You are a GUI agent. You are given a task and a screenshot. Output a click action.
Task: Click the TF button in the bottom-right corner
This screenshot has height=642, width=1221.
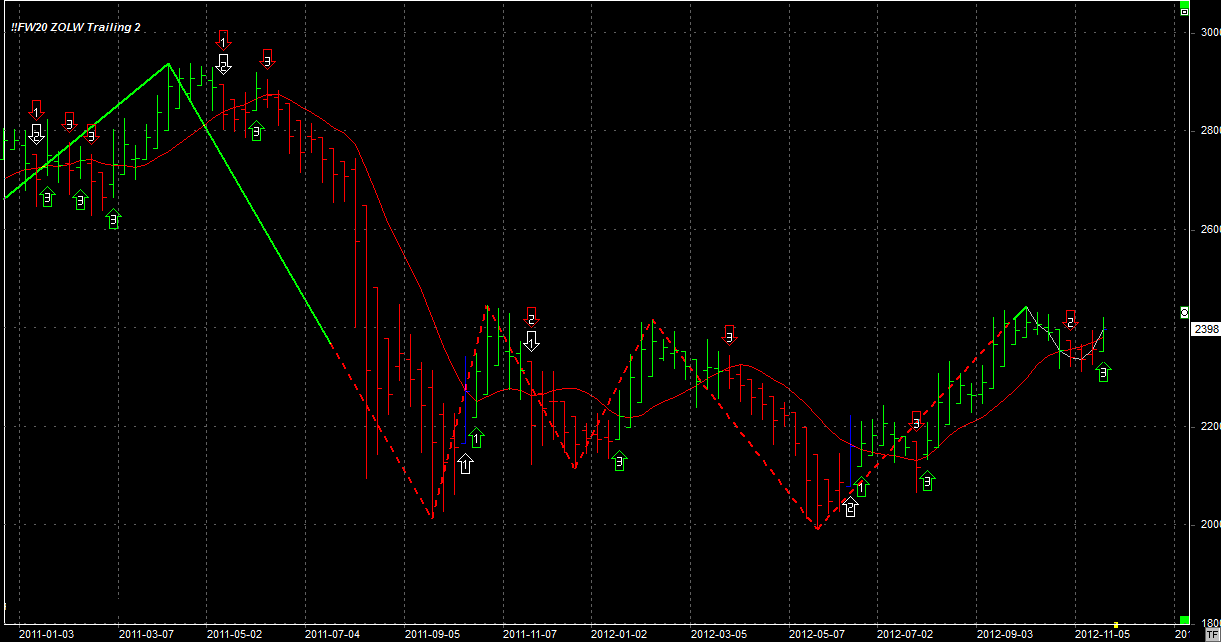pyautogui.click(x=1213, y=634)
